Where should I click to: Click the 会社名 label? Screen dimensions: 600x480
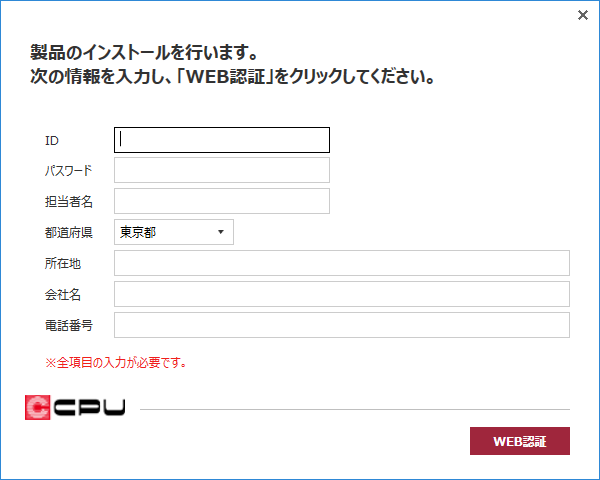pos(63,294)
